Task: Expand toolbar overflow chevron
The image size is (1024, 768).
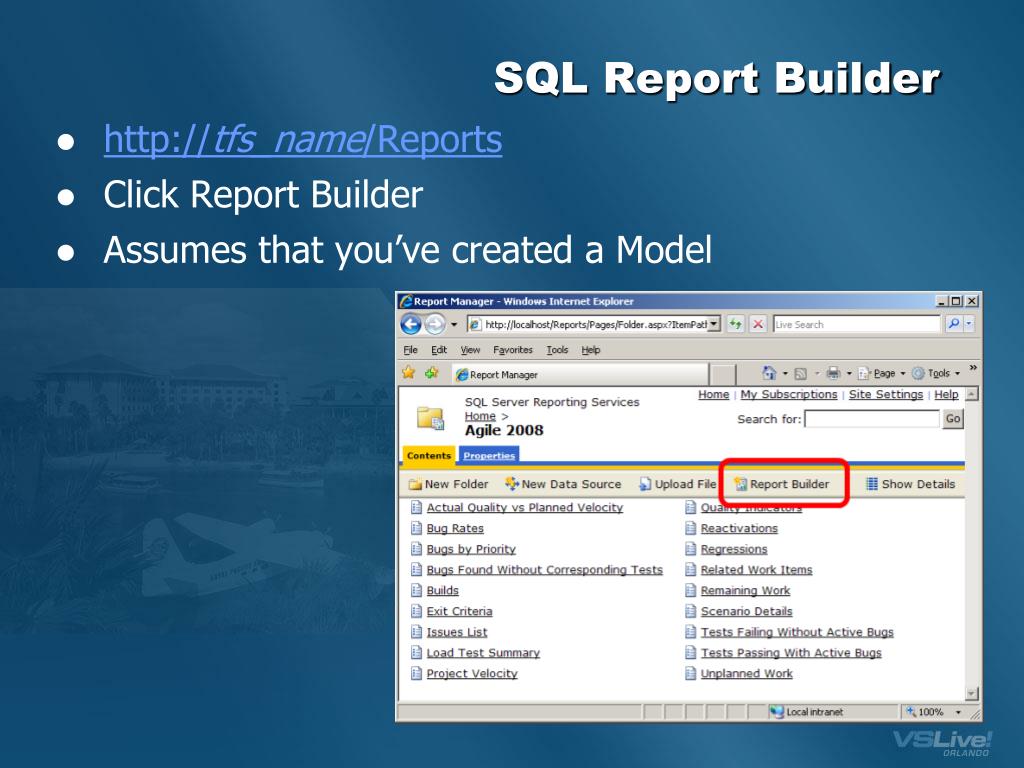Action: point(972,368)
